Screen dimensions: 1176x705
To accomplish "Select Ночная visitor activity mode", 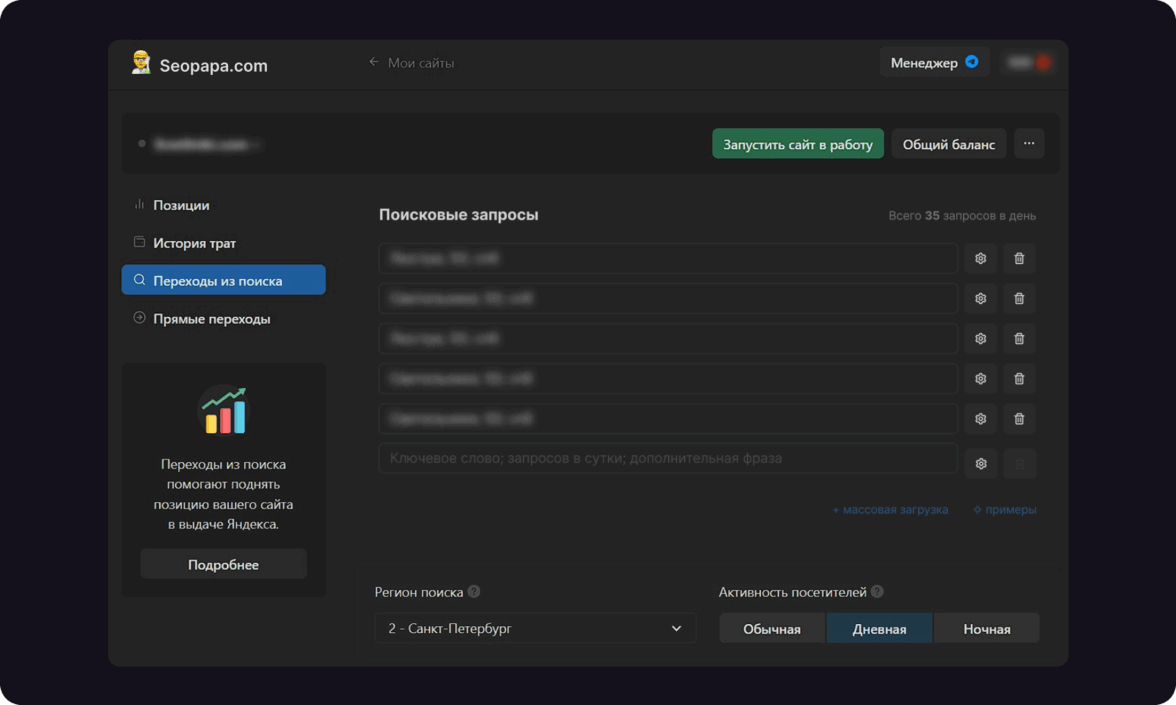I will point(986,629).
